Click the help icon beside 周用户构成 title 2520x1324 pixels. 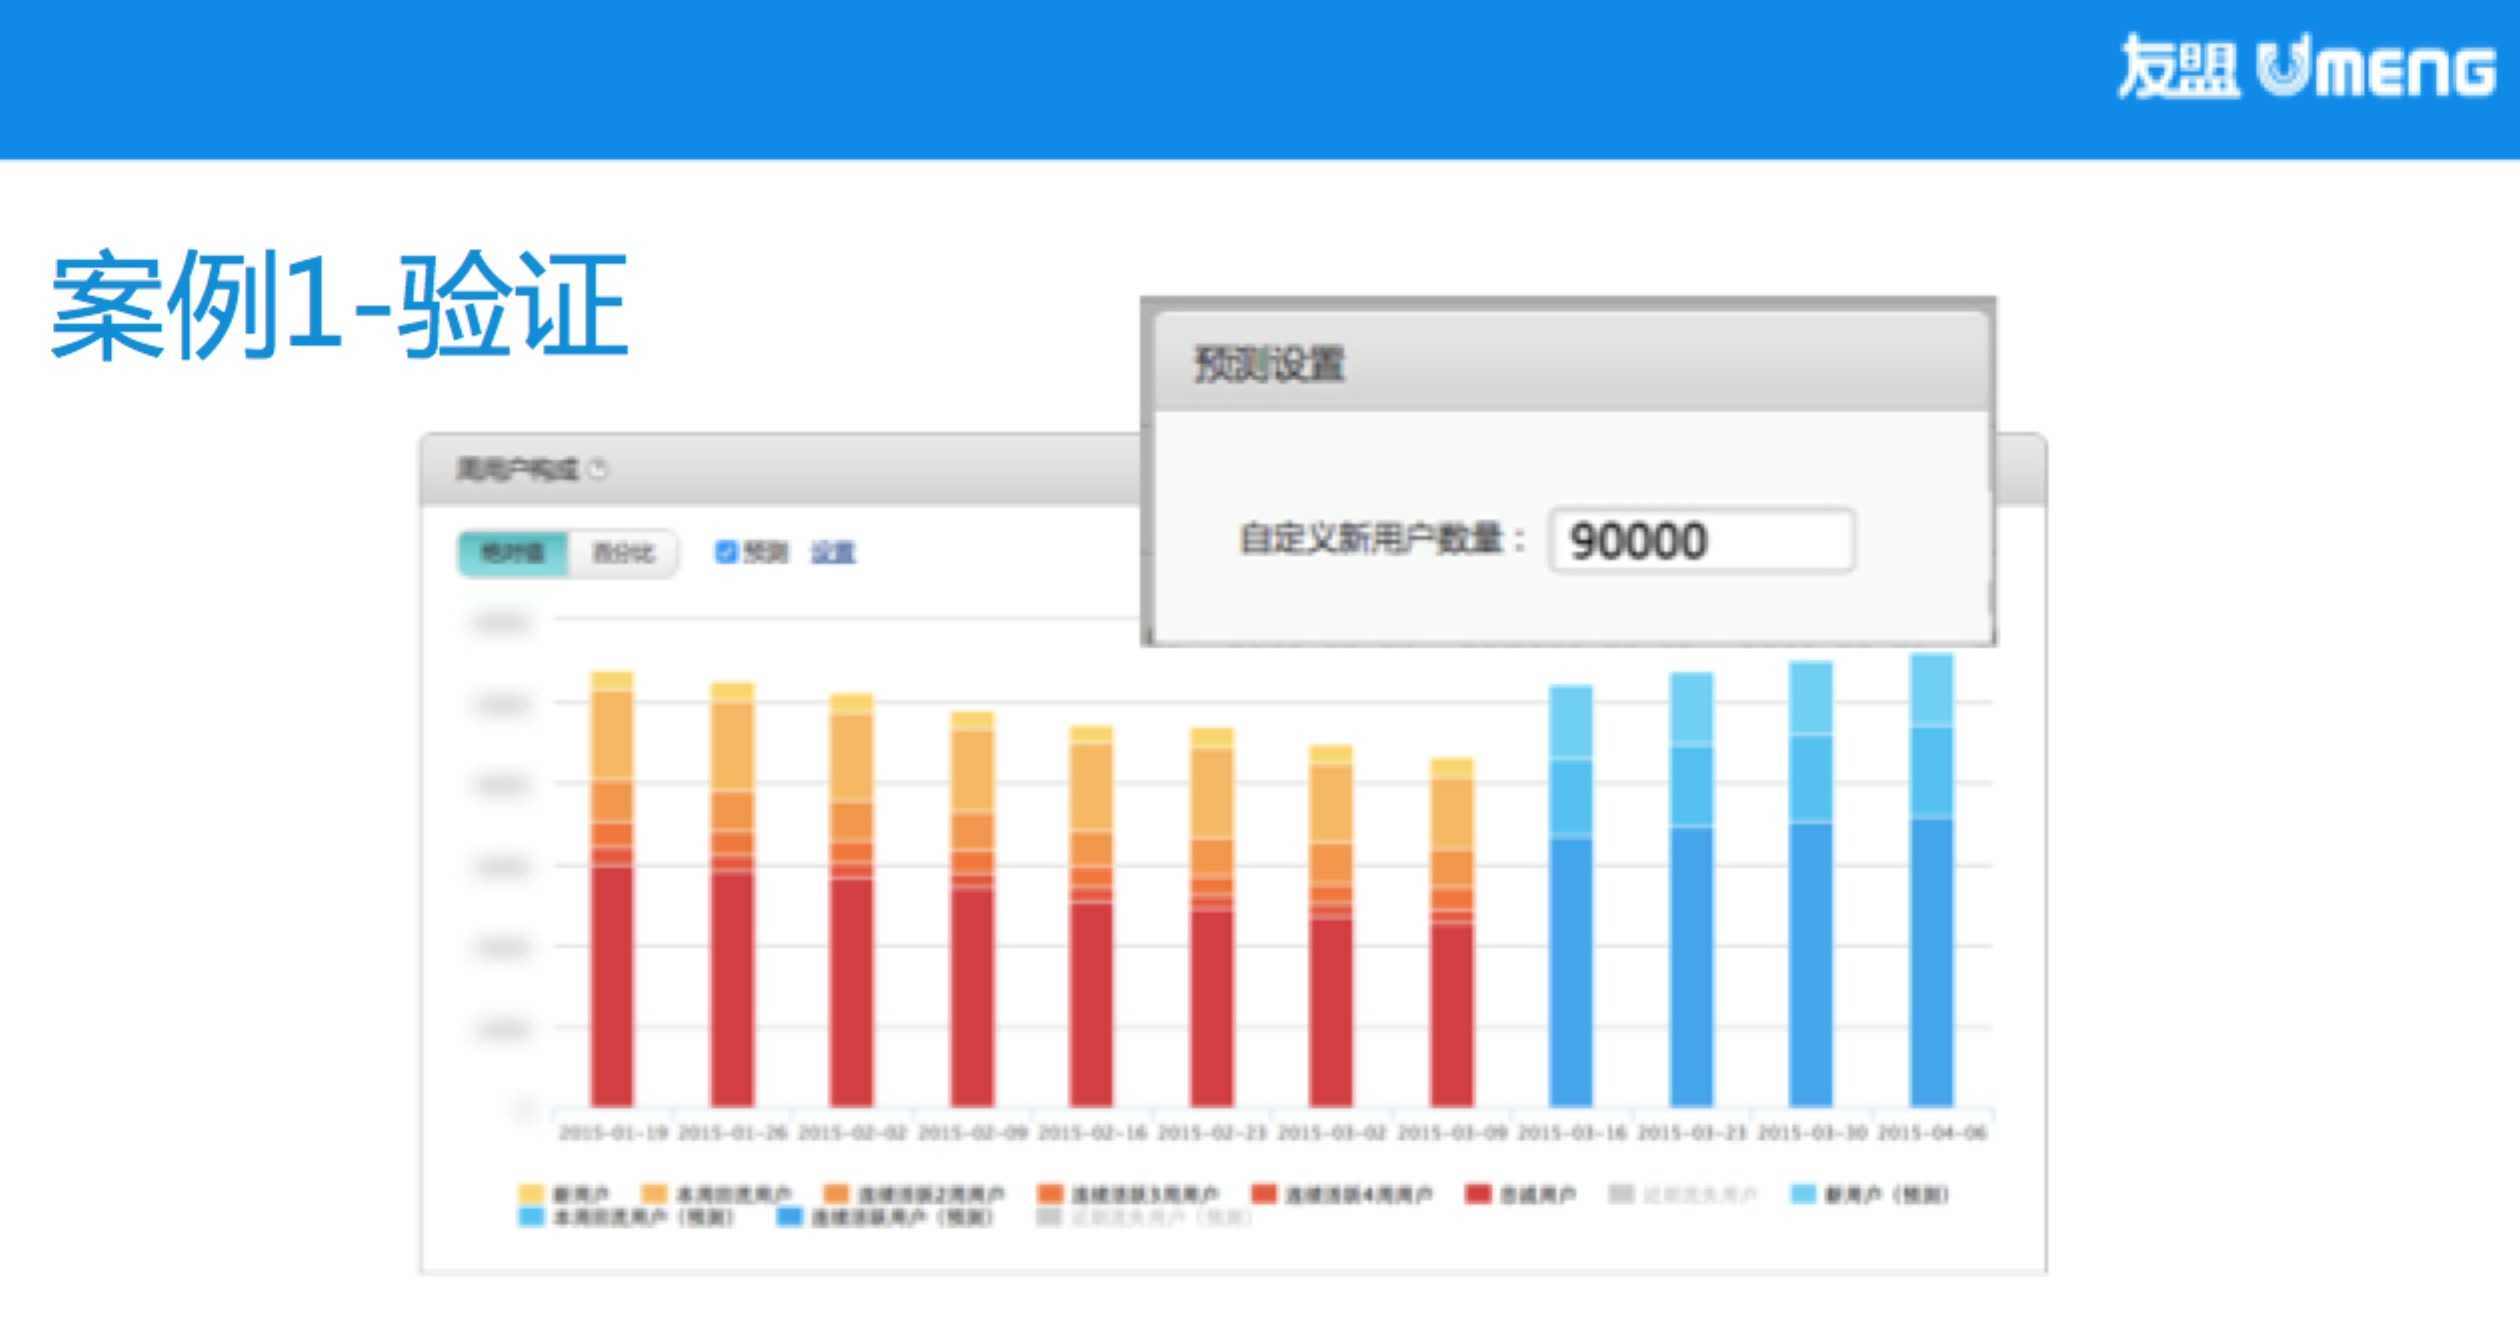coord(598,469)
